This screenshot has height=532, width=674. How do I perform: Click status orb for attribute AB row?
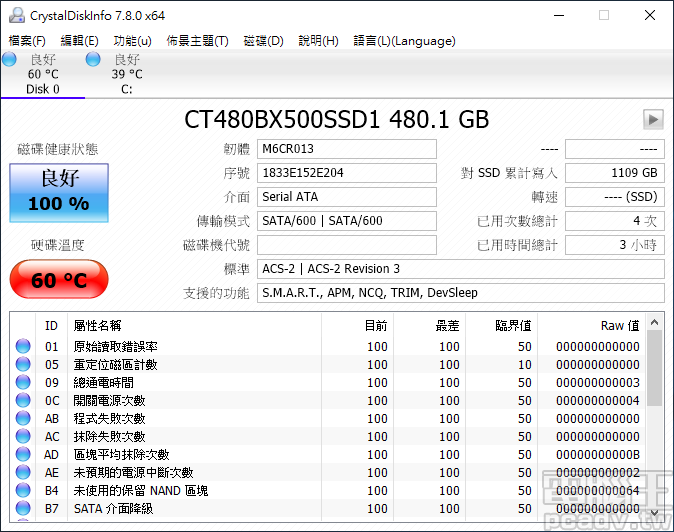coord(23,419)
